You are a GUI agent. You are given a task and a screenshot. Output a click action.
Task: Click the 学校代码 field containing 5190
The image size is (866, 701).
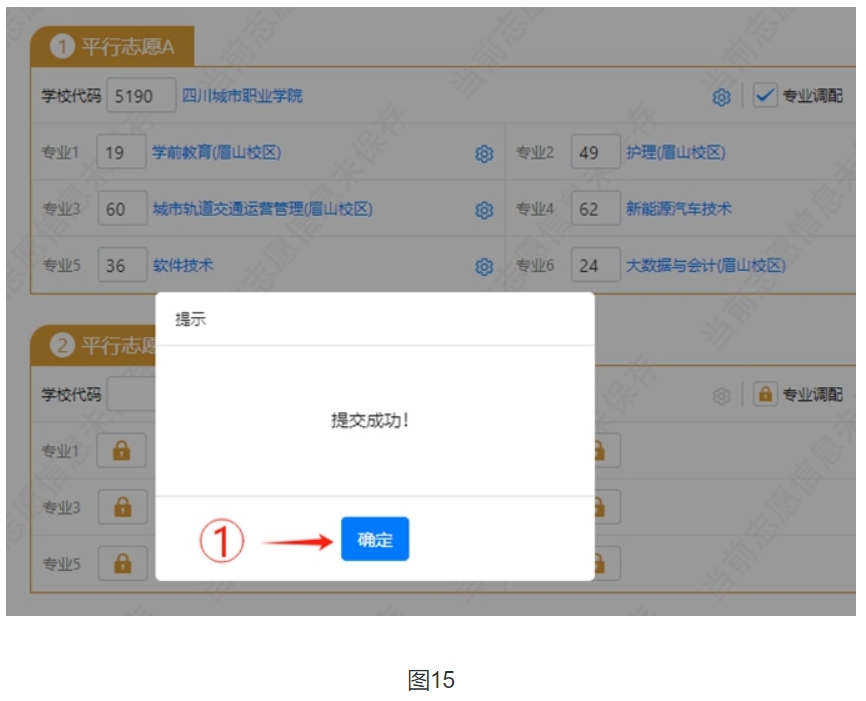click(141, 96)
